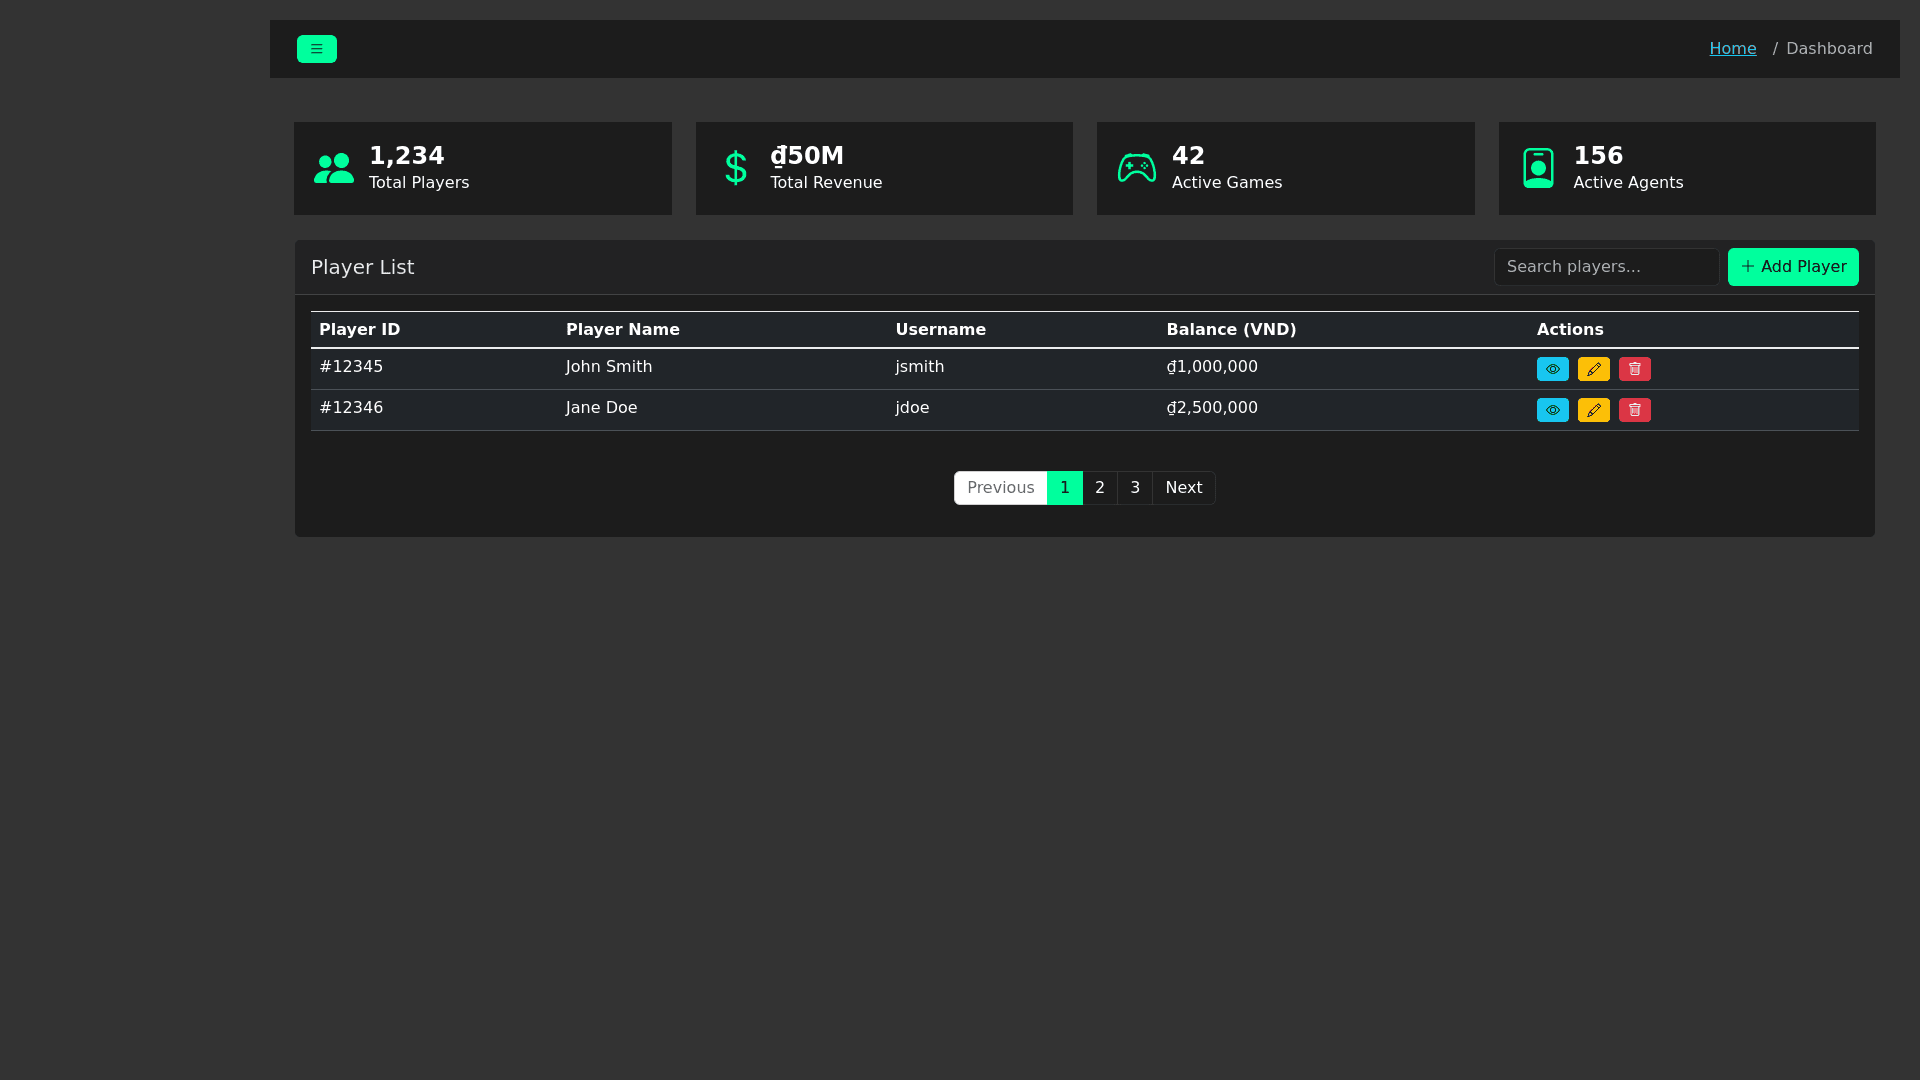Delete player John Smith
Image resolution: width=1920 pixels, height=1080 pixels.
tap(1634, 368)
